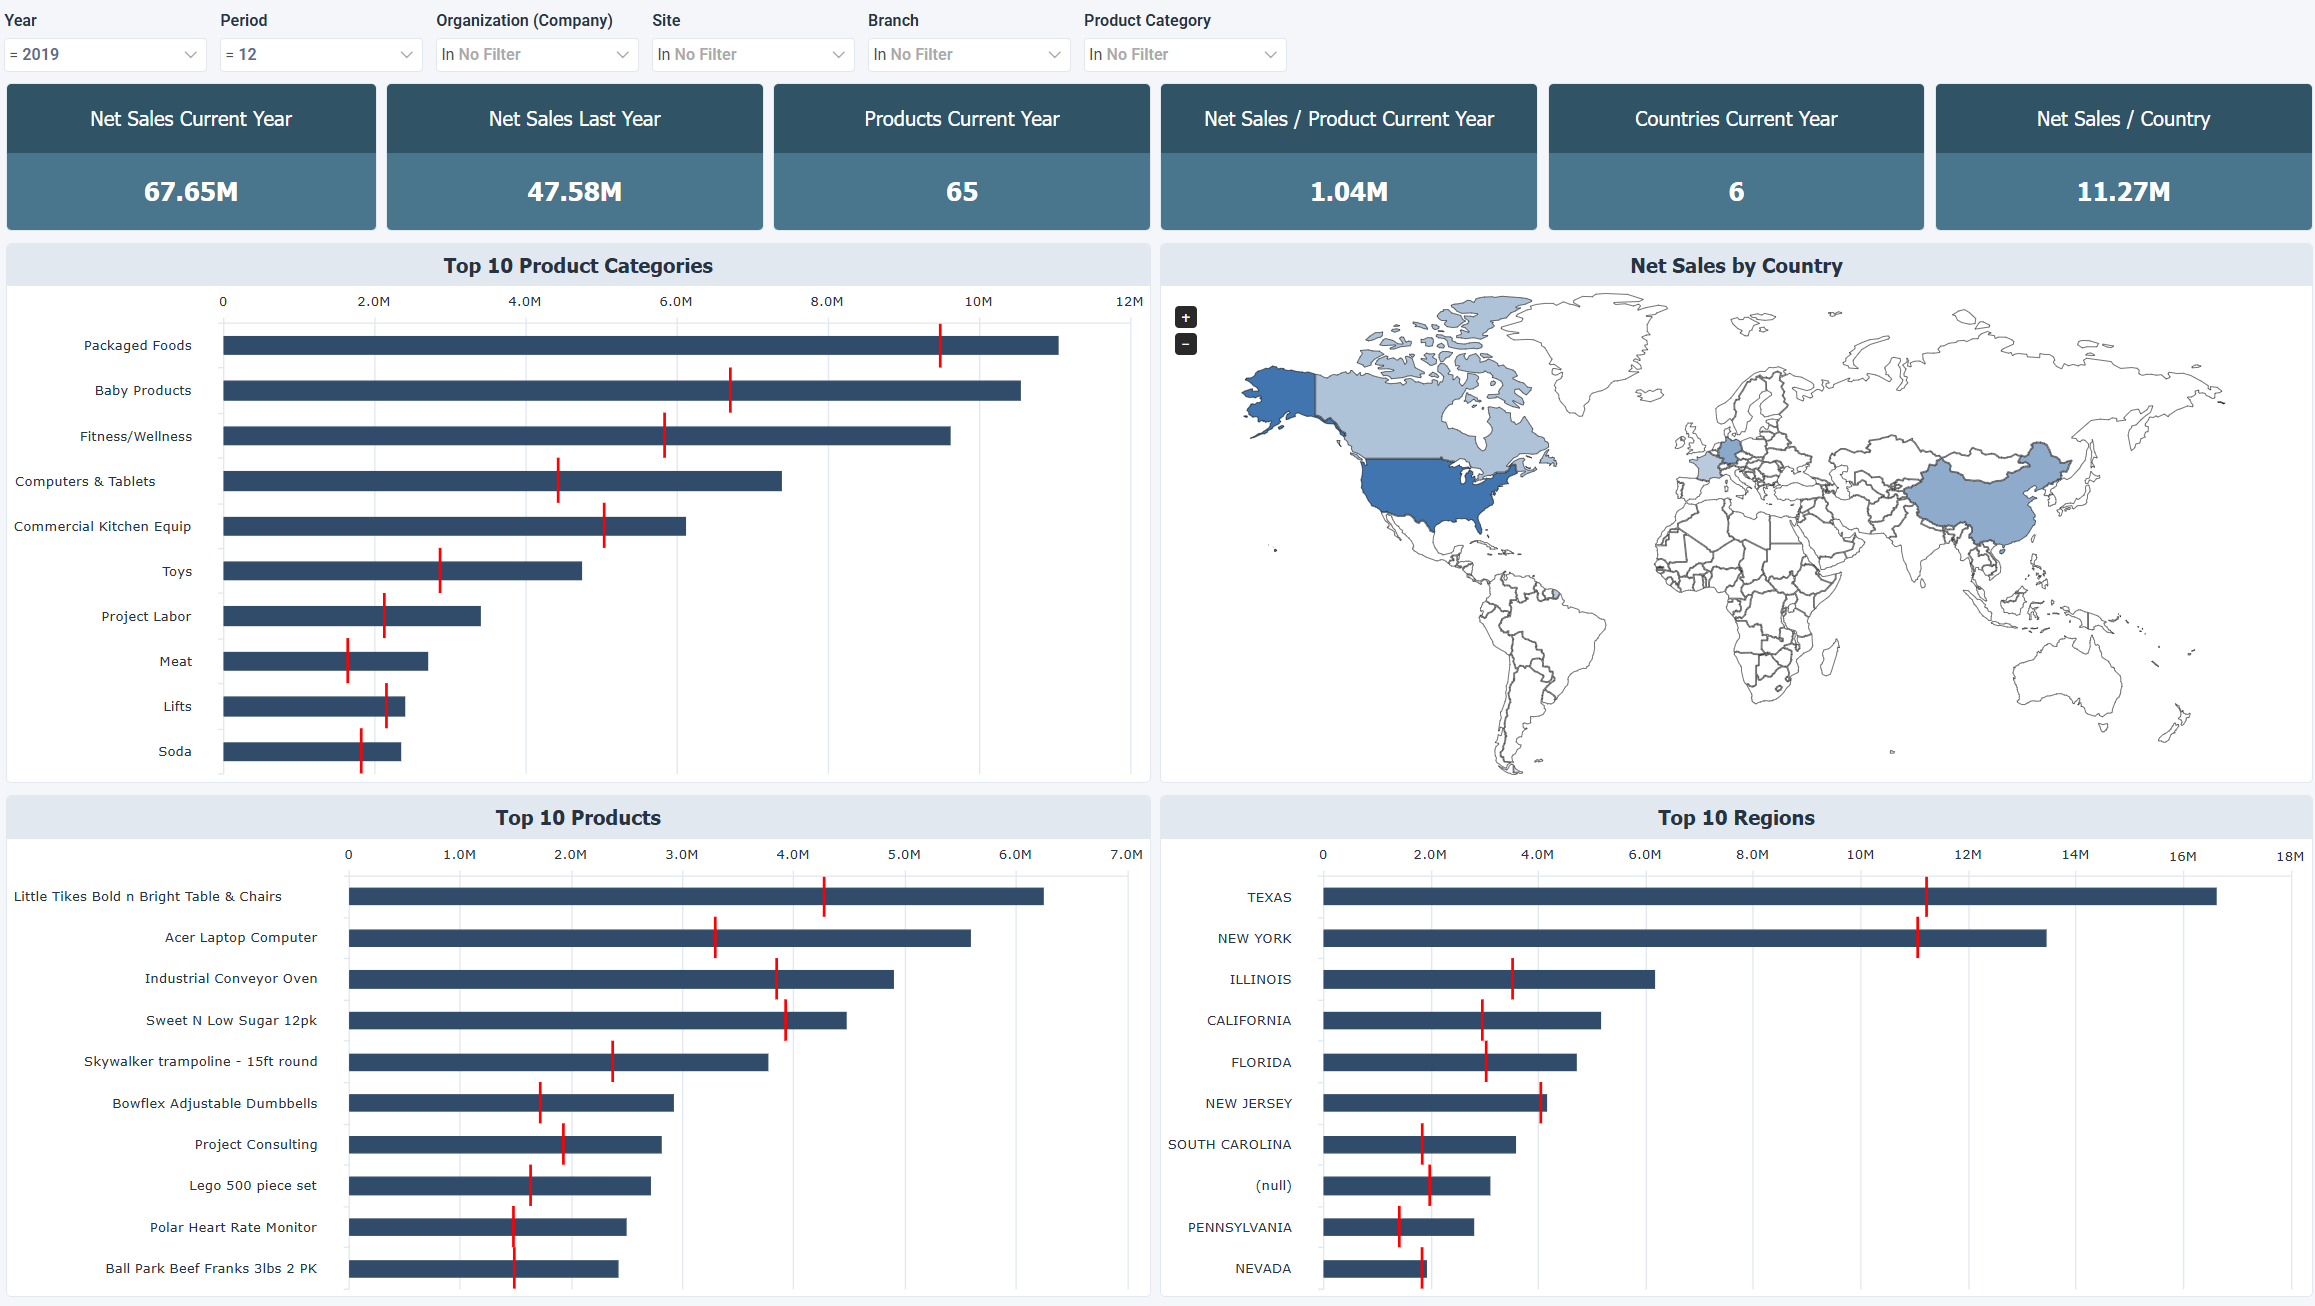Screen dimensions: 2315x1306
Task: Click the Countries Current Year tile
Action: (1735, 157)
